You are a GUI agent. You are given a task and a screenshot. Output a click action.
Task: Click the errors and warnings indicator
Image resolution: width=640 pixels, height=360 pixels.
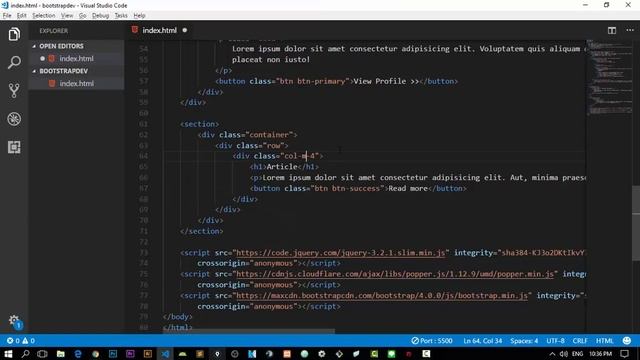pyautogui.click(x=20, y=341)
